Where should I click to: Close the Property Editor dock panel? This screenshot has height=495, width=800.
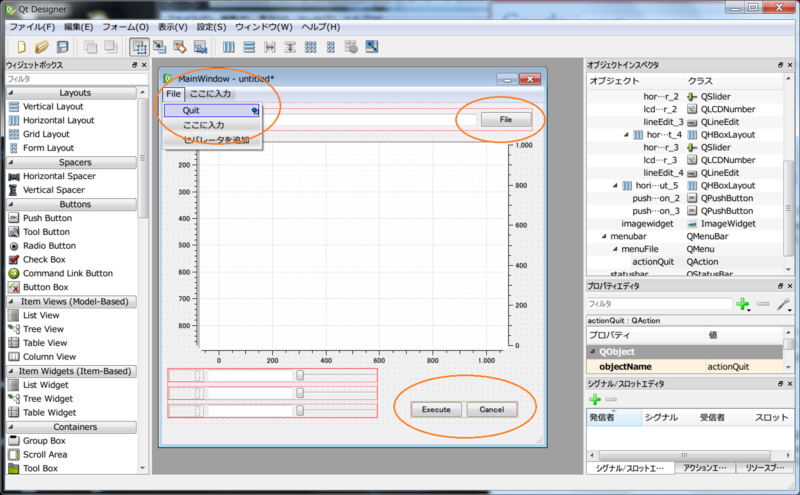coord(790,286)
